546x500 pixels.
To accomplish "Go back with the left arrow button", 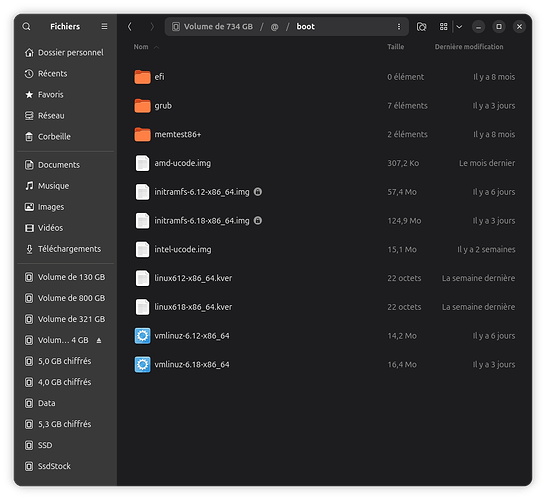I will coord(130,26).
